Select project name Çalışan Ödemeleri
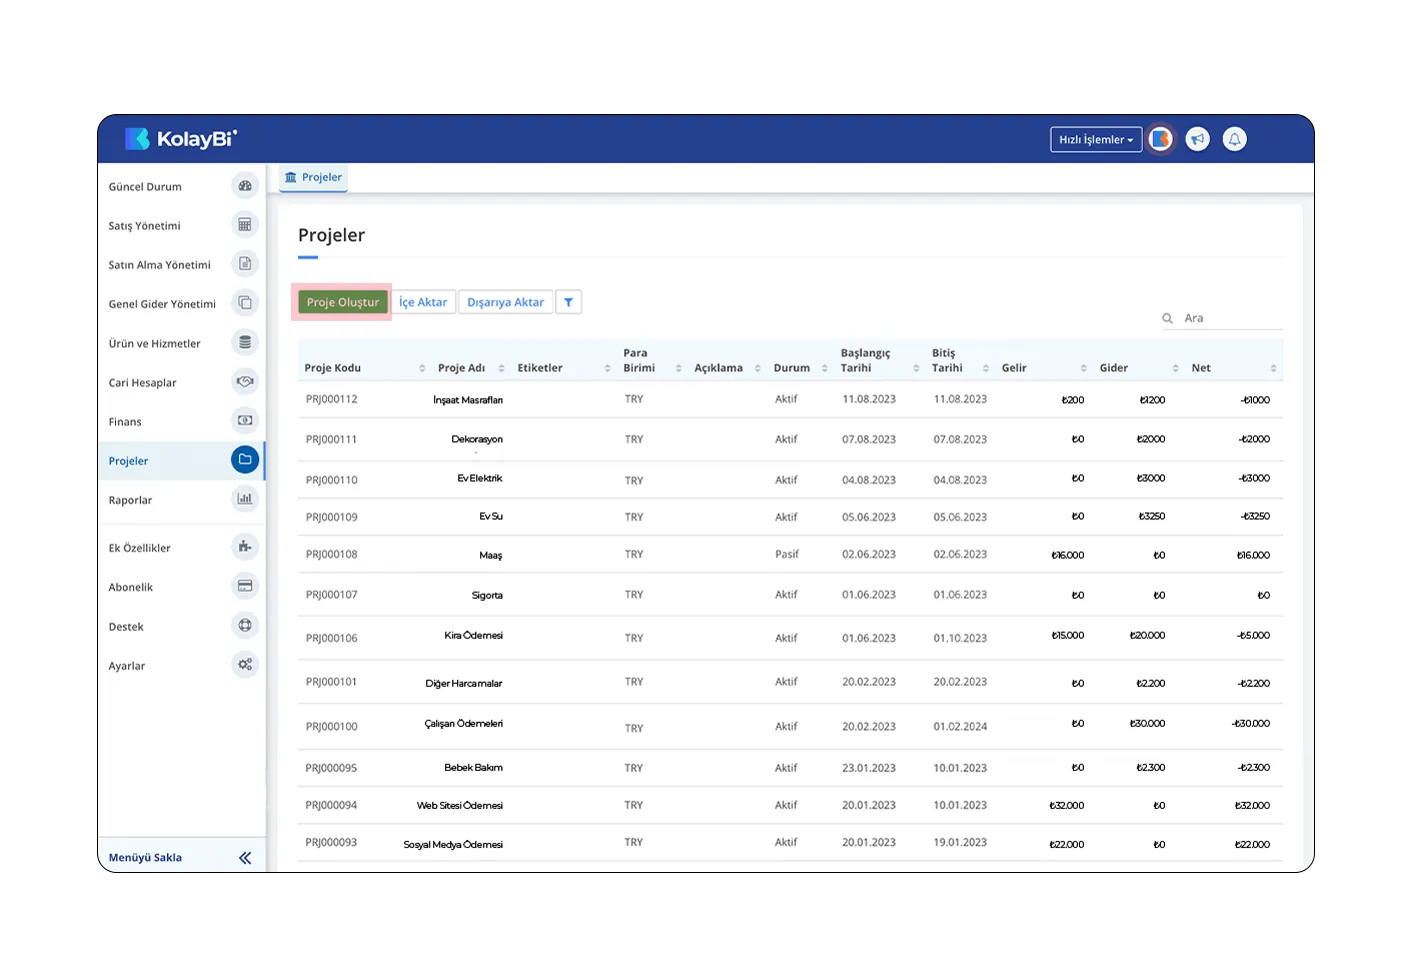1412x960 pixels. (x=464, y=723)
